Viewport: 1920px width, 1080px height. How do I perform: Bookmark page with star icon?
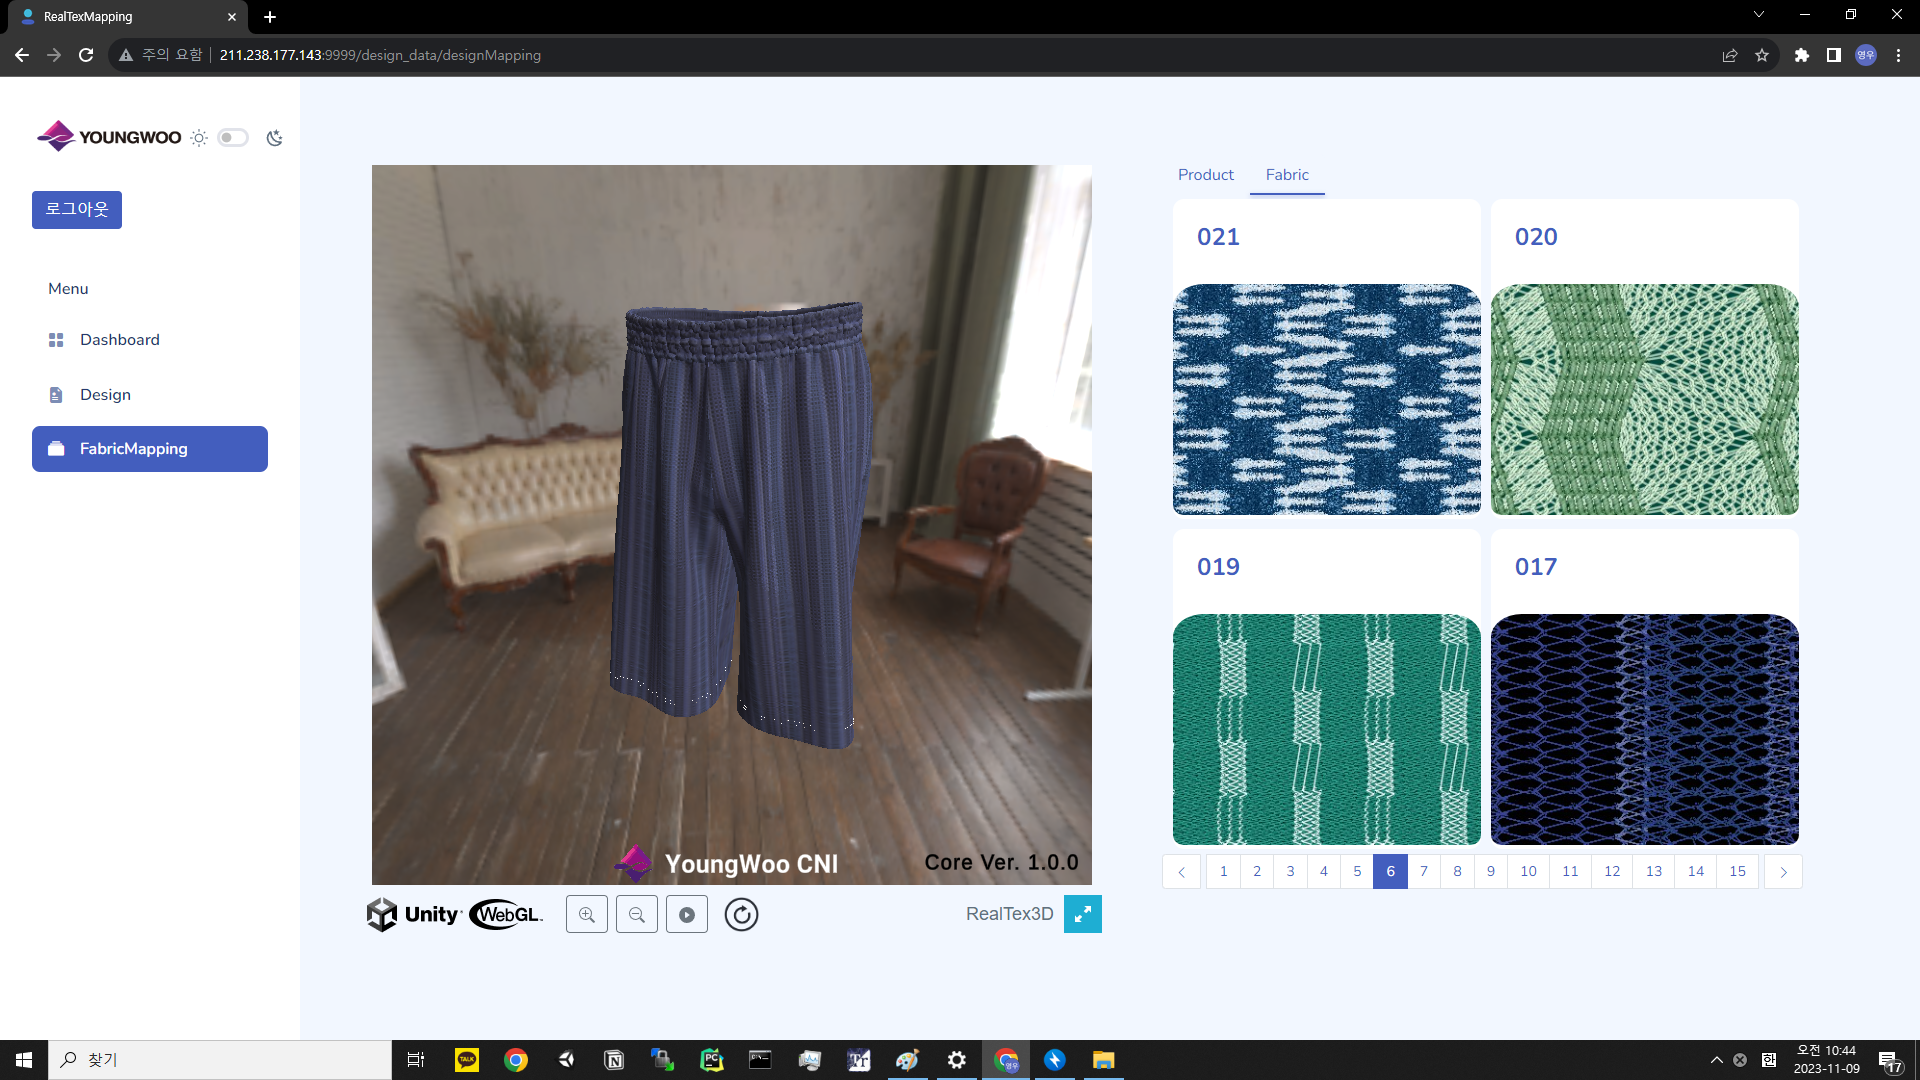(x=1762, y=55)
